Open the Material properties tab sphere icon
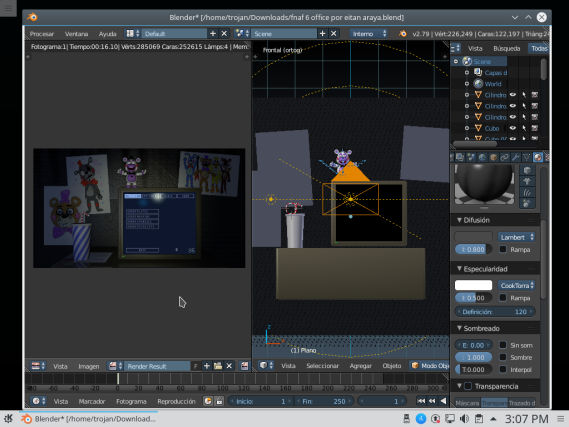This screenshot has height=427, width=569. pyautogui.click(x=538, y=157)
